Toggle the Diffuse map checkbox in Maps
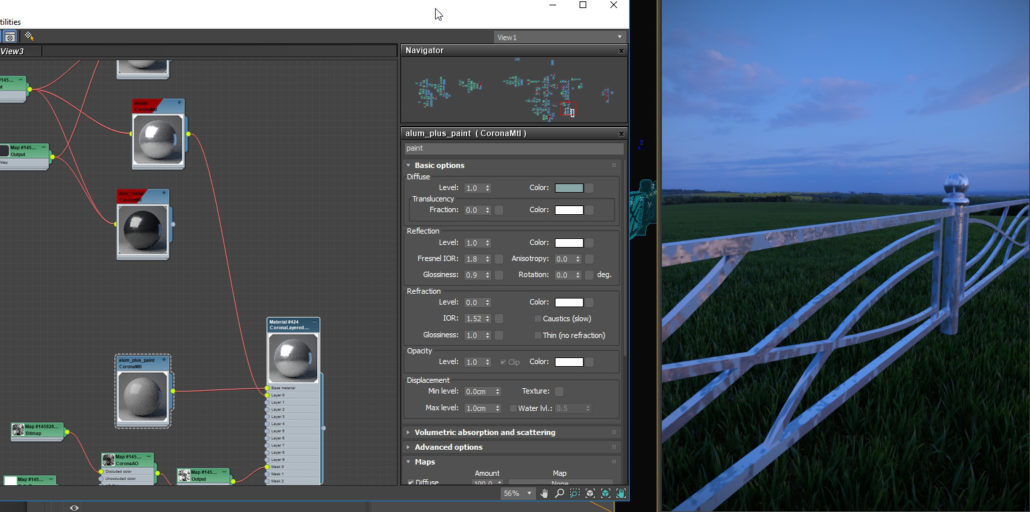Viewport: 1030px width, 512px height. [411, 482]
